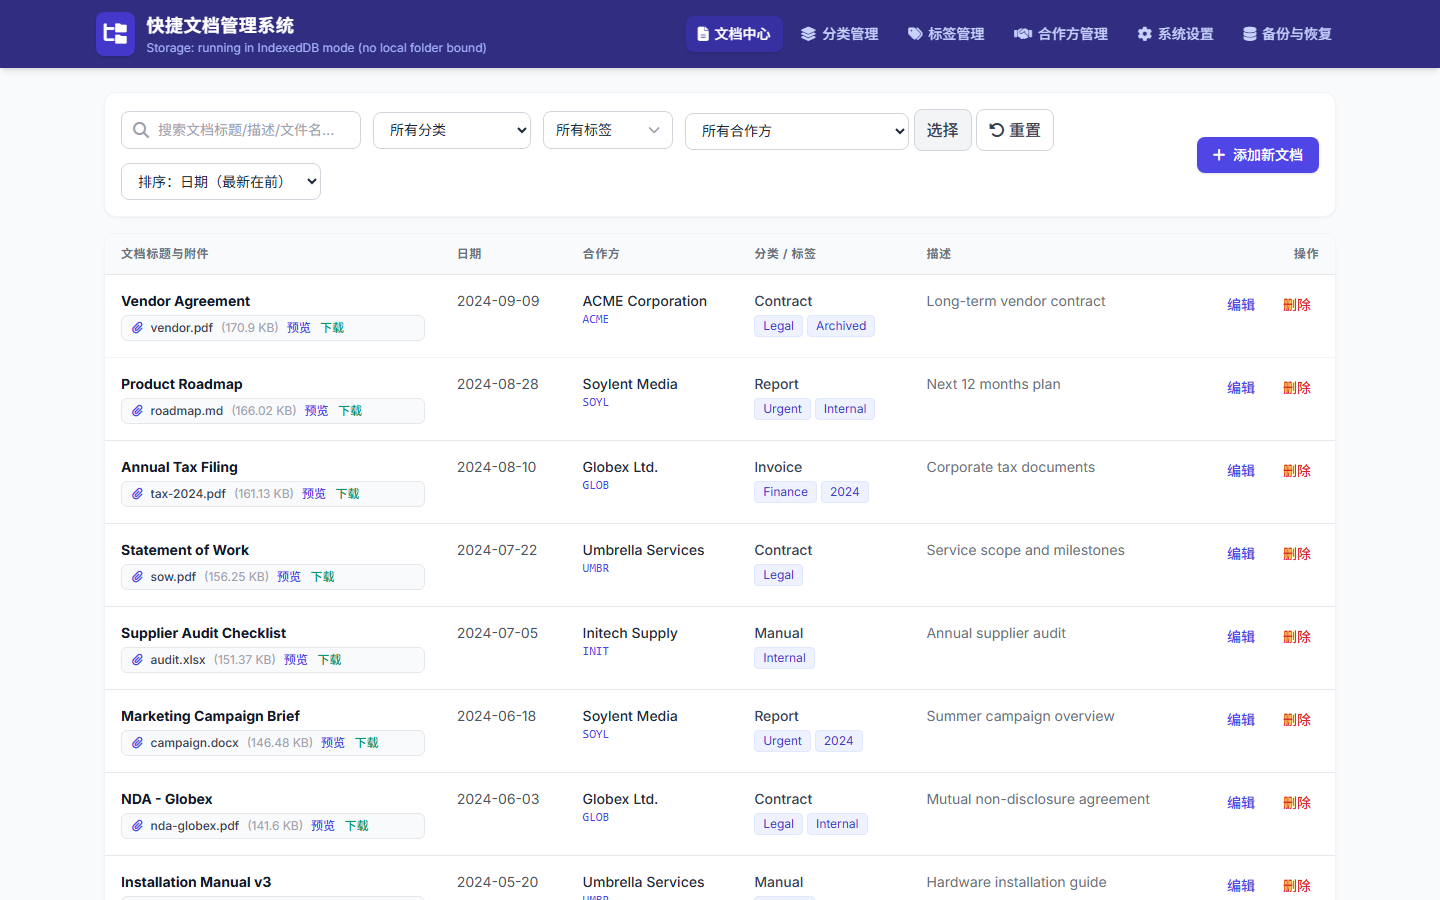Click the app logo icon in header
Viewport: 1440px width, 900px height.
(x=115, y=34)
